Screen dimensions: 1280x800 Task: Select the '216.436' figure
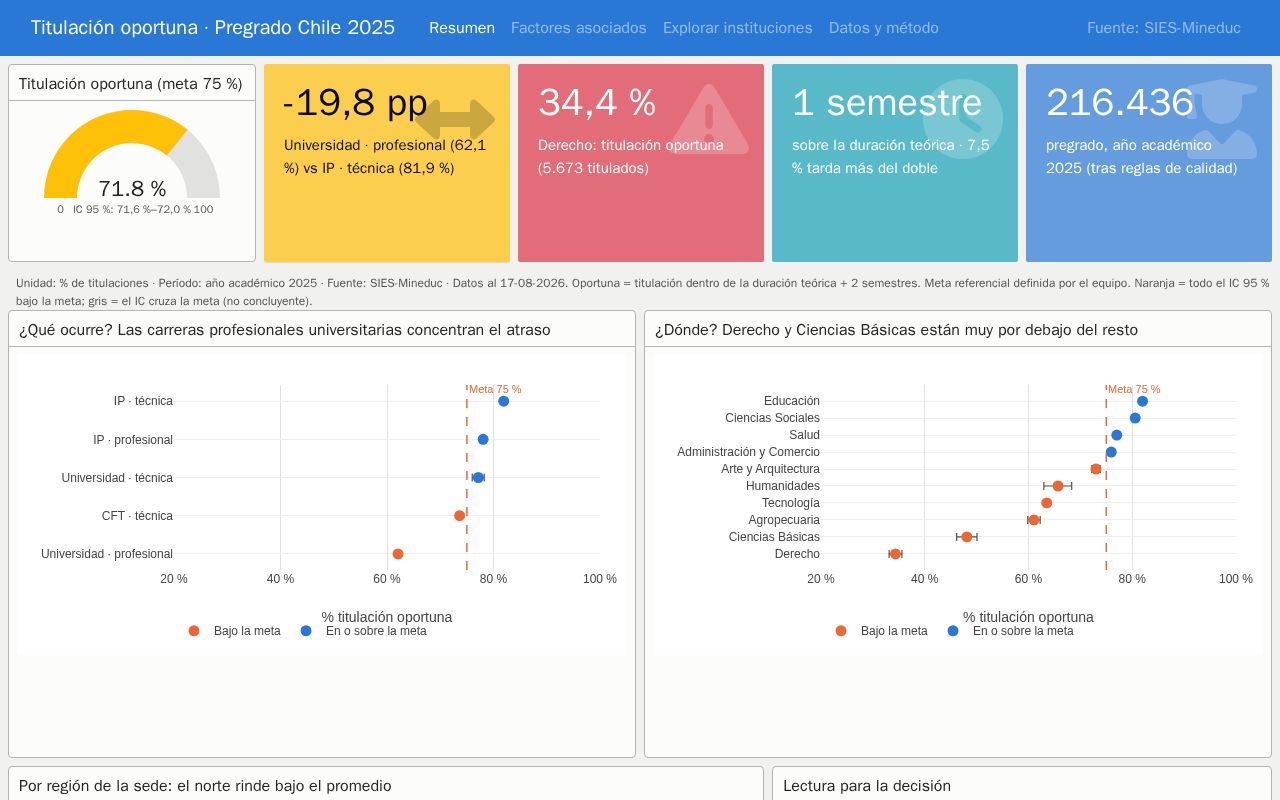1120,103
